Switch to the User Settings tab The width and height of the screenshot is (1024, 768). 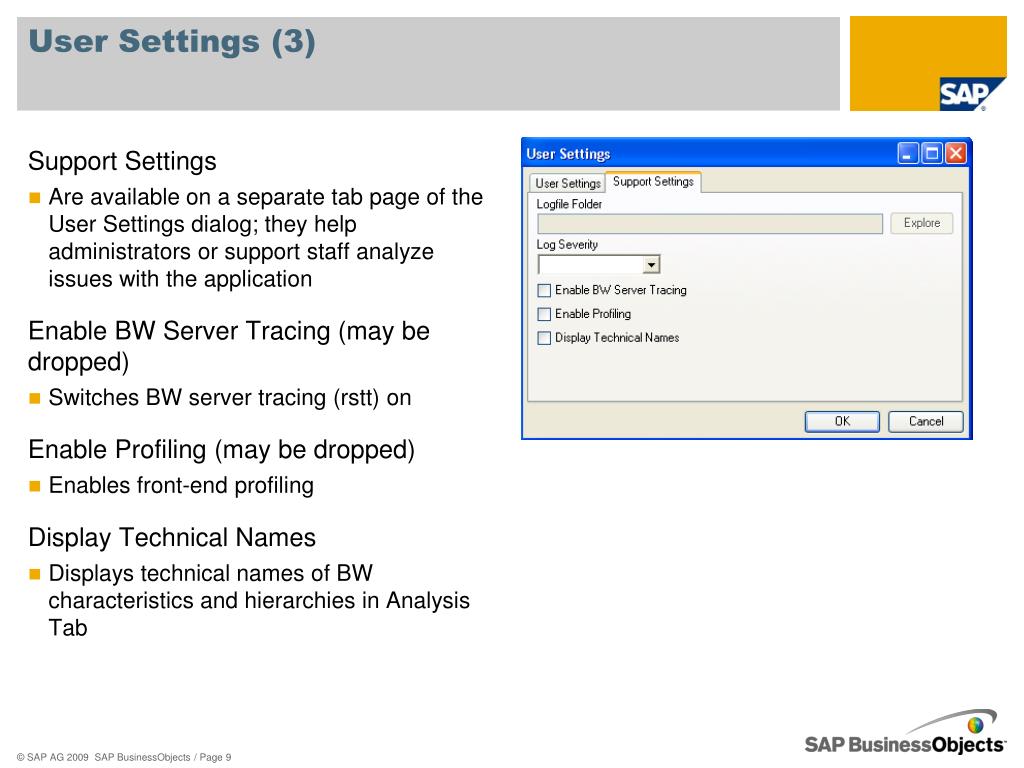pyautogui.click(x=567, y=184)
